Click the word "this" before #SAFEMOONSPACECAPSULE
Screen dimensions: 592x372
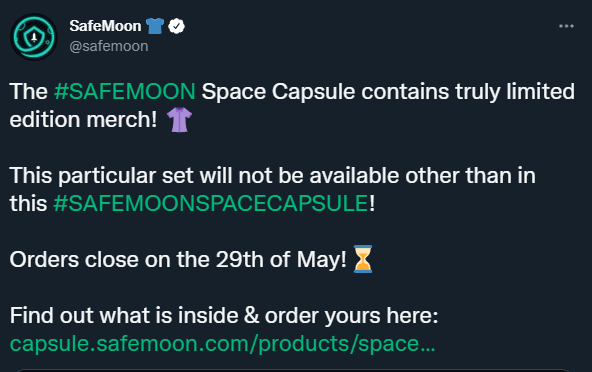[x=29, y=204]
